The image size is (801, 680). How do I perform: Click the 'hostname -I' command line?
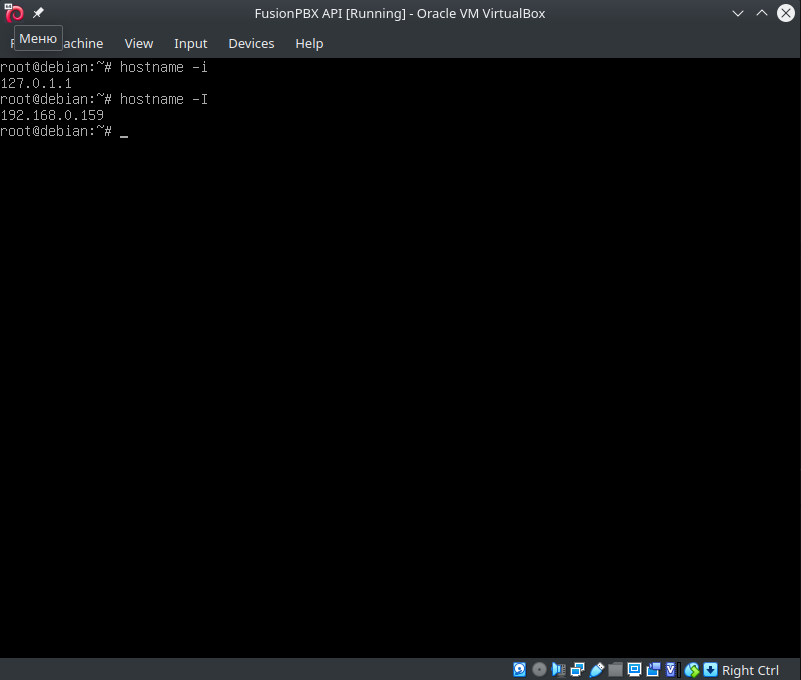click(x=104, y=99)
